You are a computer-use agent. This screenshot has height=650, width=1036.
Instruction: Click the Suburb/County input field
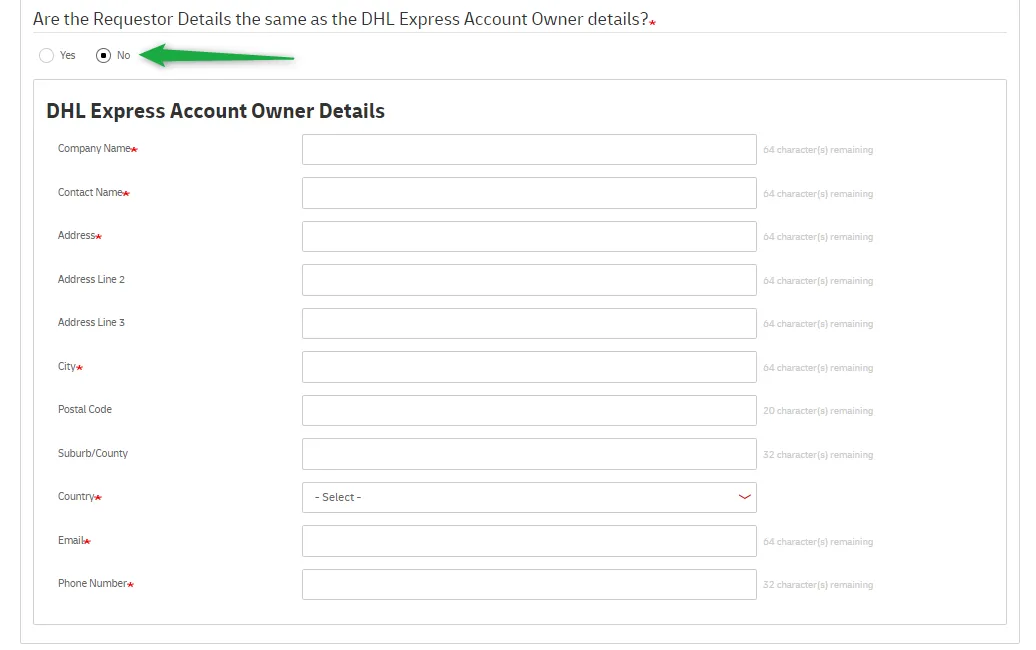[529, 453]
